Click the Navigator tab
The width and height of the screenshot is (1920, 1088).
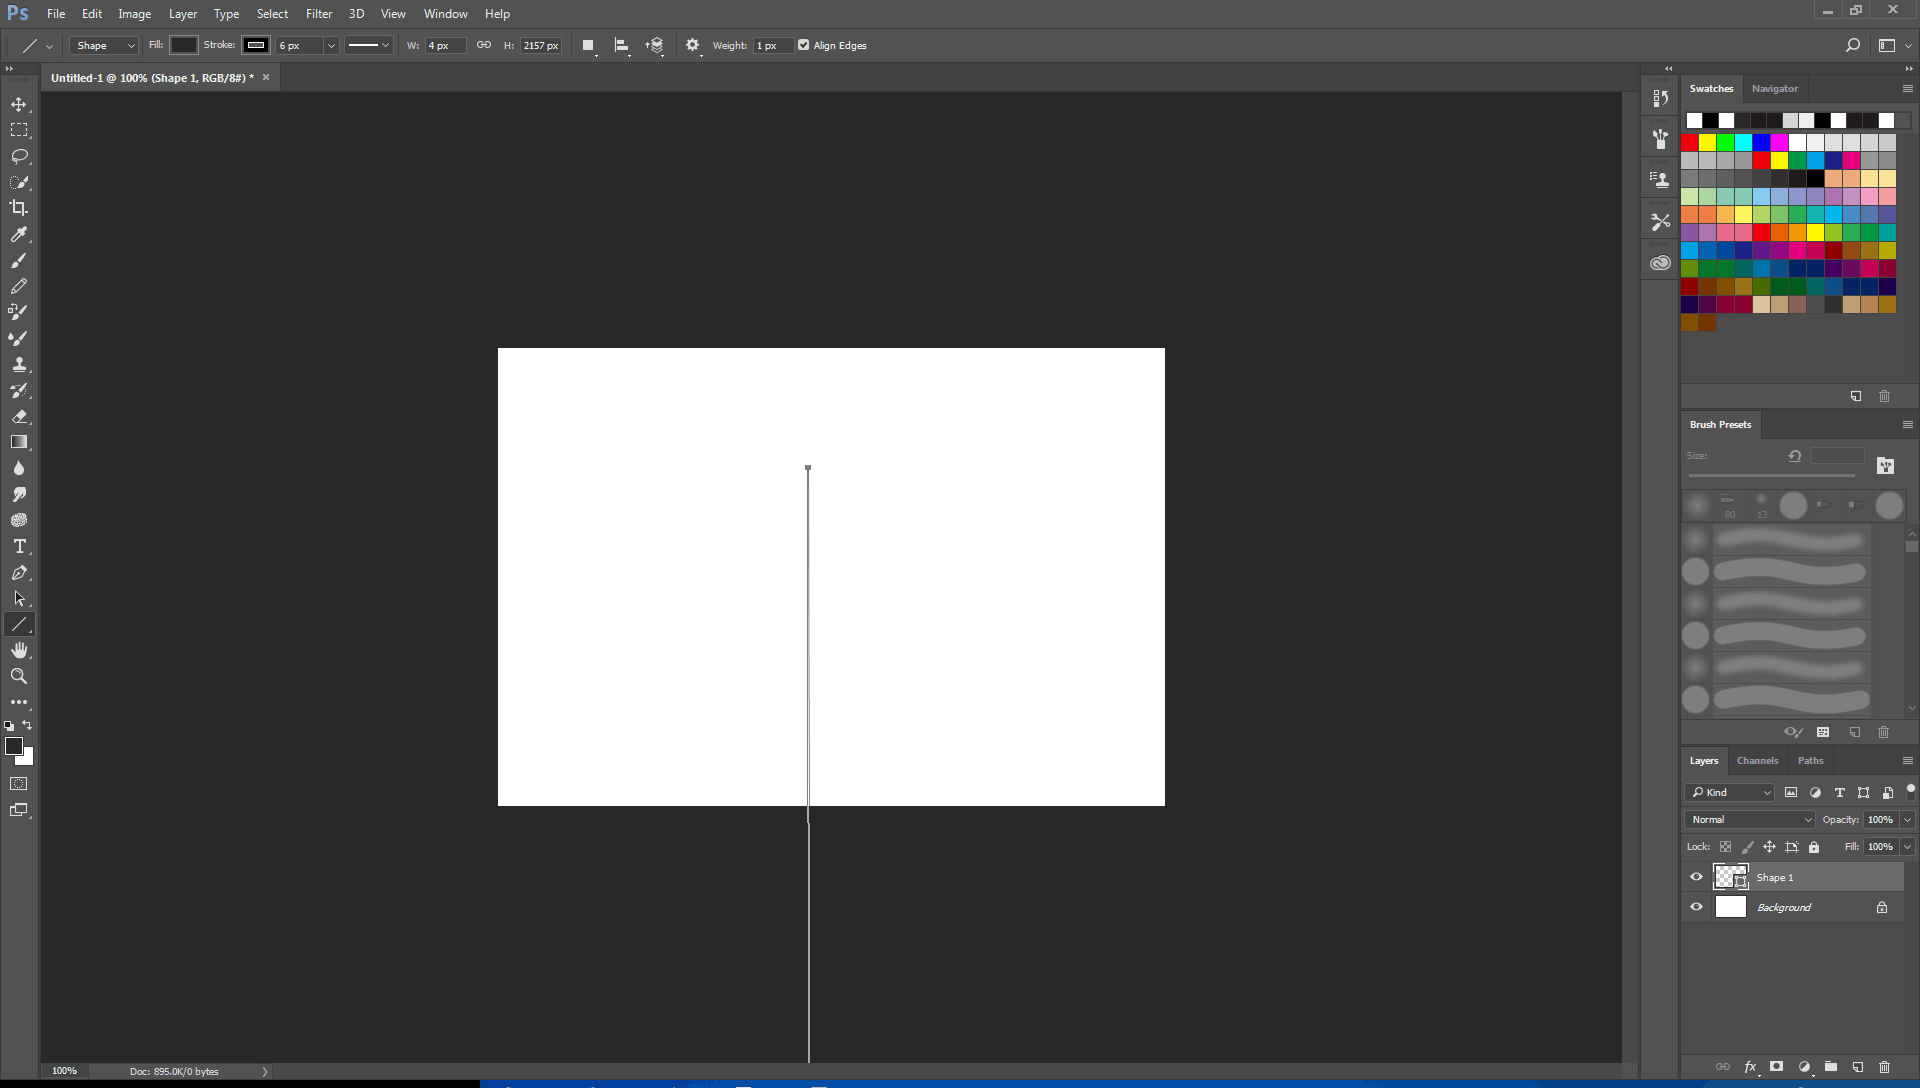1774,88
